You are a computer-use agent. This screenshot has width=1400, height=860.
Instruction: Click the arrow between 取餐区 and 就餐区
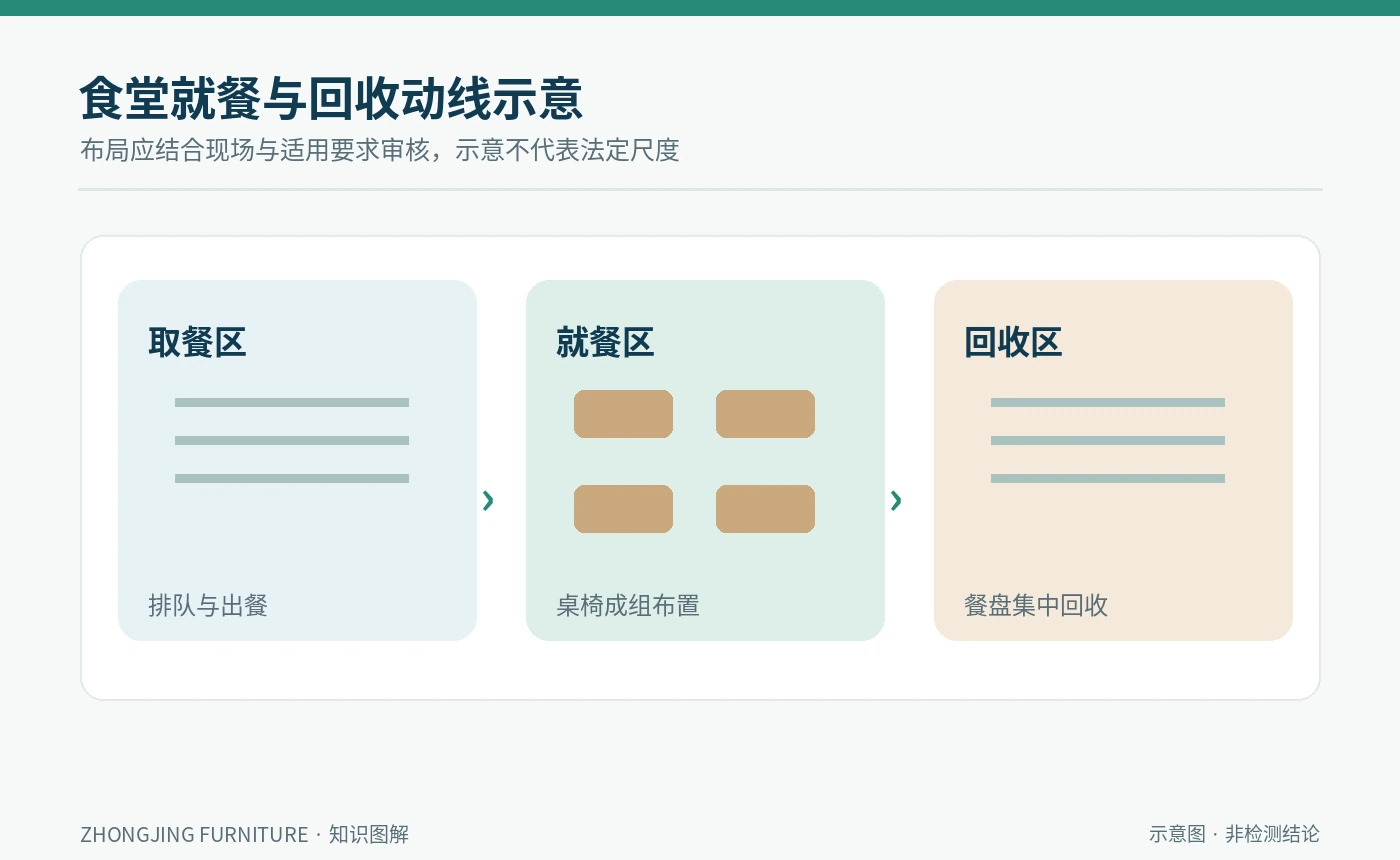click(488, 500)
